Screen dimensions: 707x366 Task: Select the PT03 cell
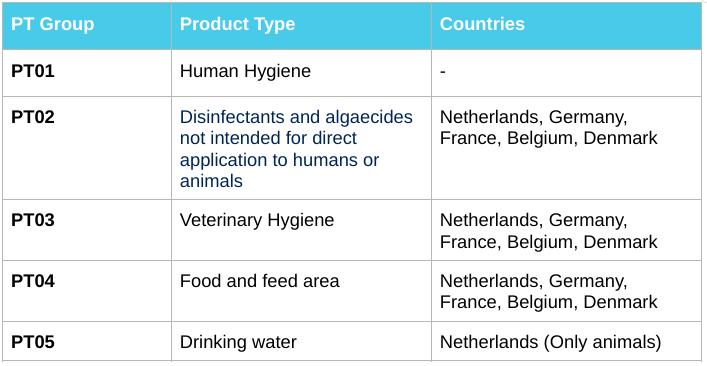tap(87, 230)
